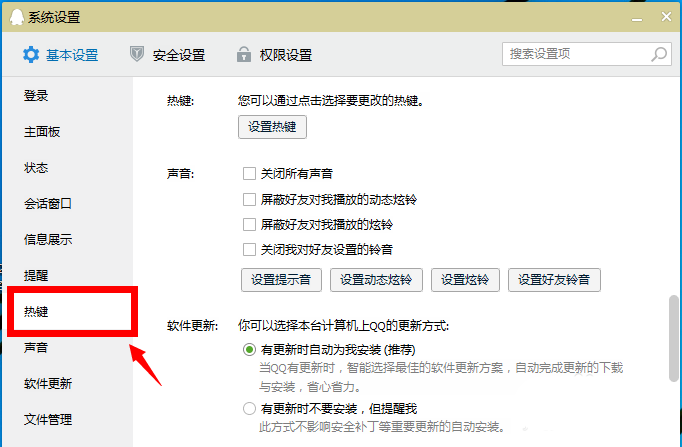Click the 软件更新: section label
This screenshot has height=447, width=682.
193,326
